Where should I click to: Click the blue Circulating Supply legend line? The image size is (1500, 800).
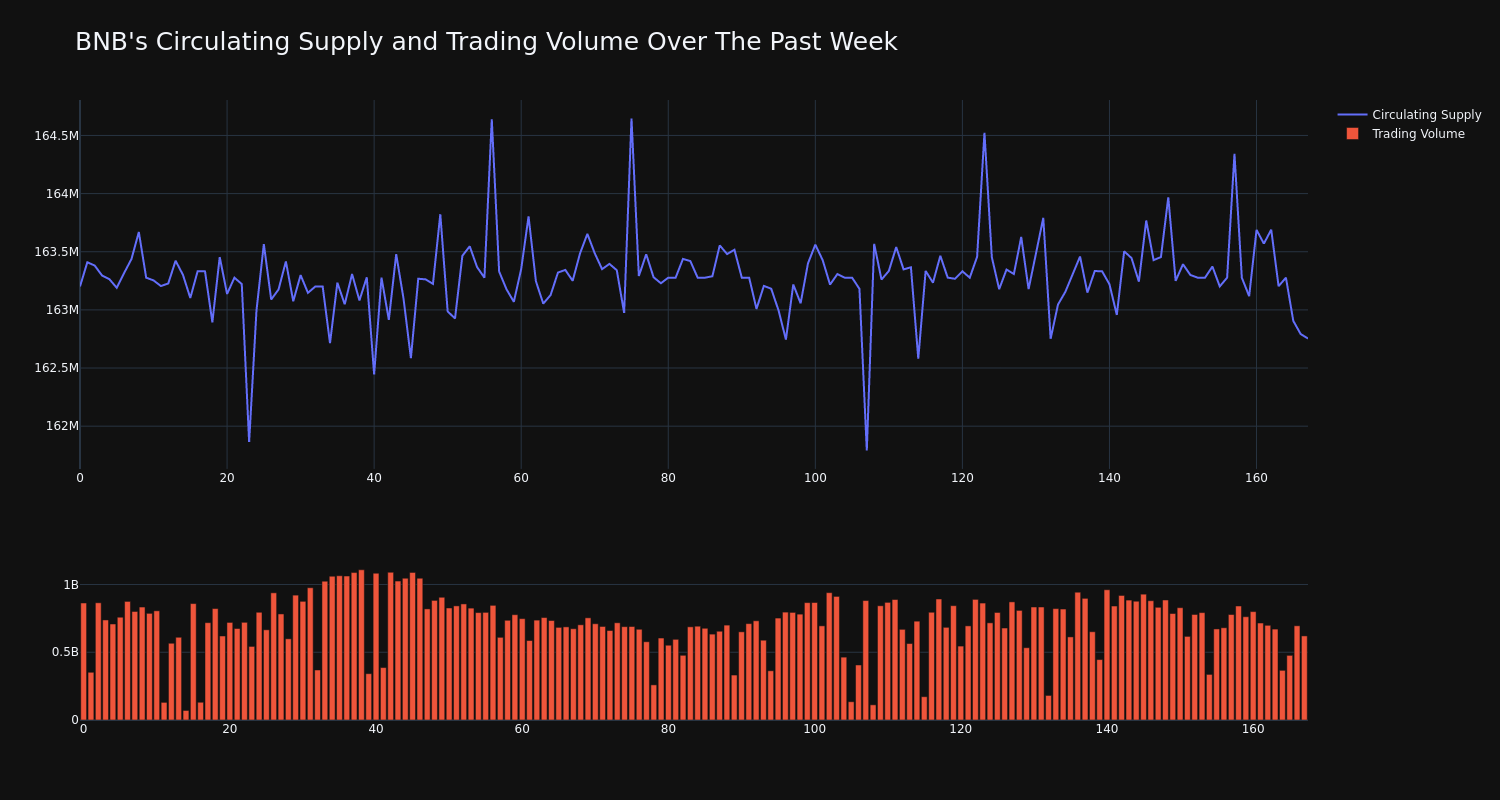pos(1352,115)
